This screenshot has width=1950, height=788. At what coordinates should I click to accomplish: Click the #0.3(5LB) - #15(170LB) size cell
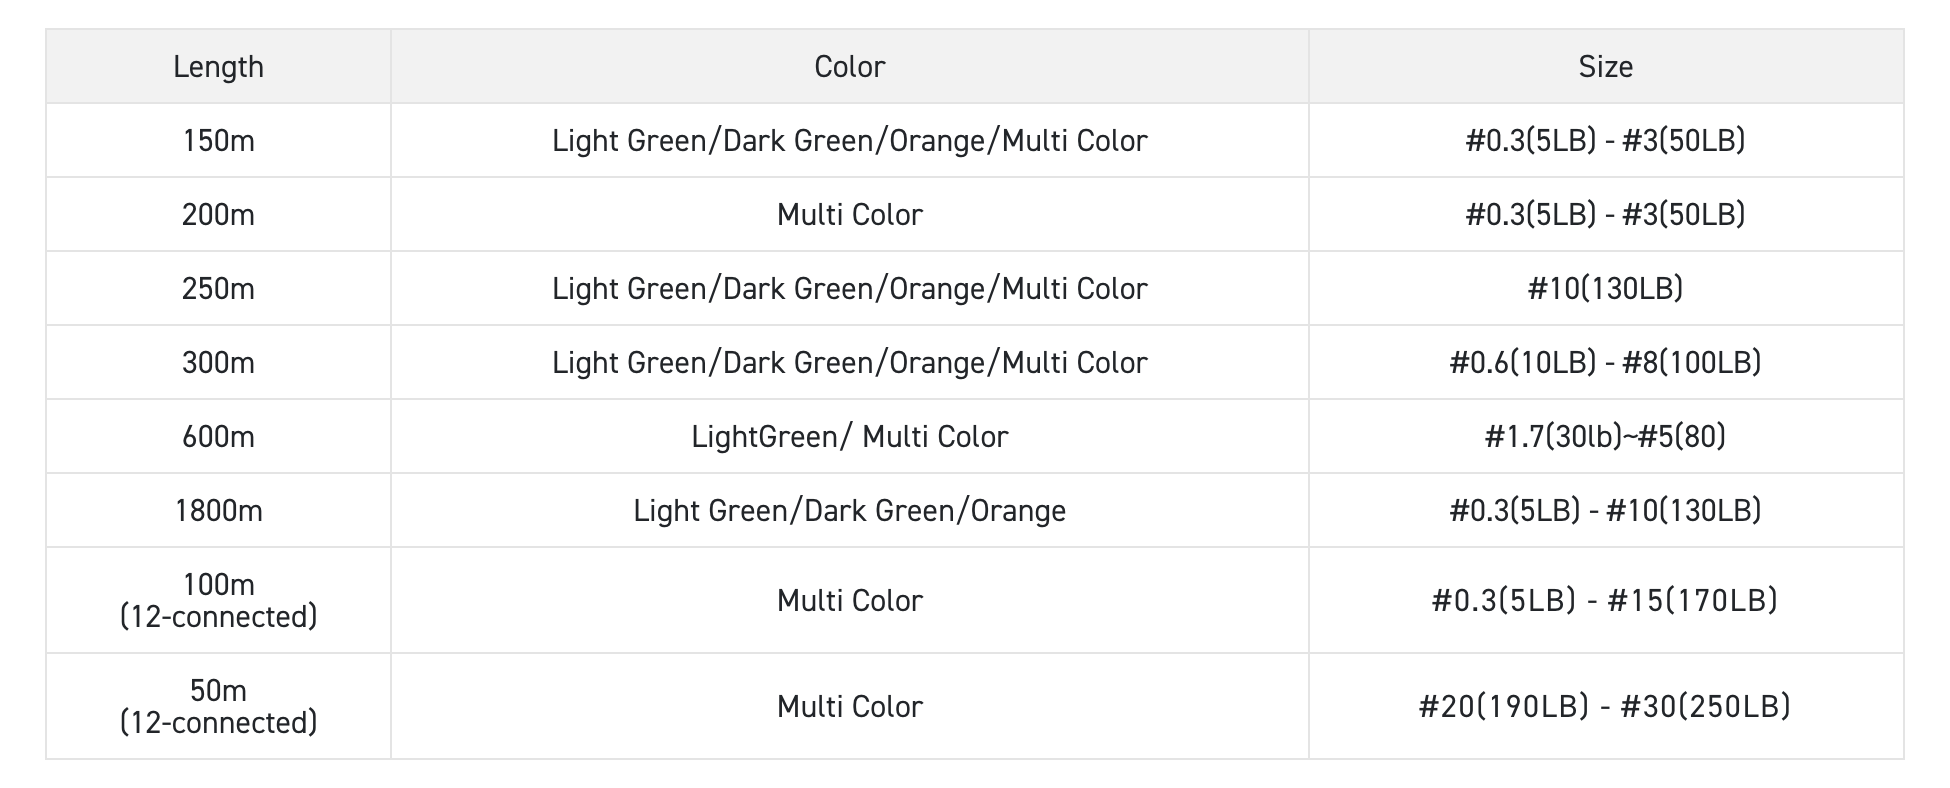click(1605, 600)
